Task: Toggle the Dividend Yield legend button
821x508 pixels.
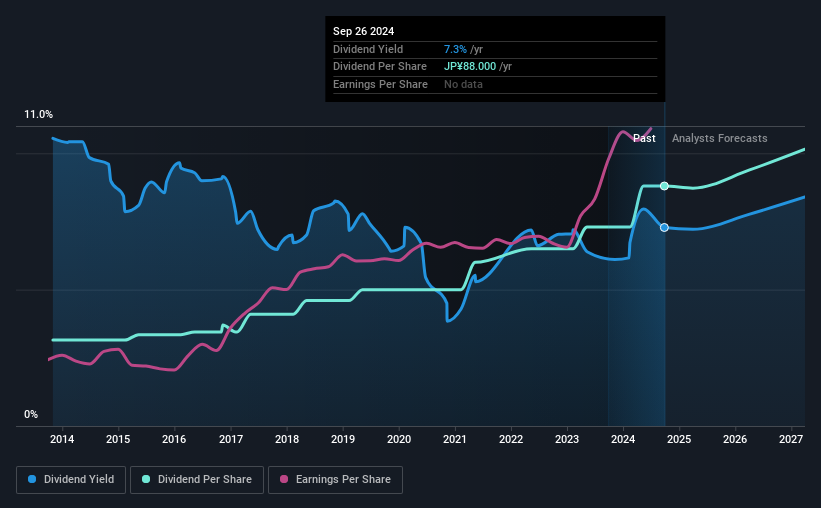Action: (x=71, y=480)
